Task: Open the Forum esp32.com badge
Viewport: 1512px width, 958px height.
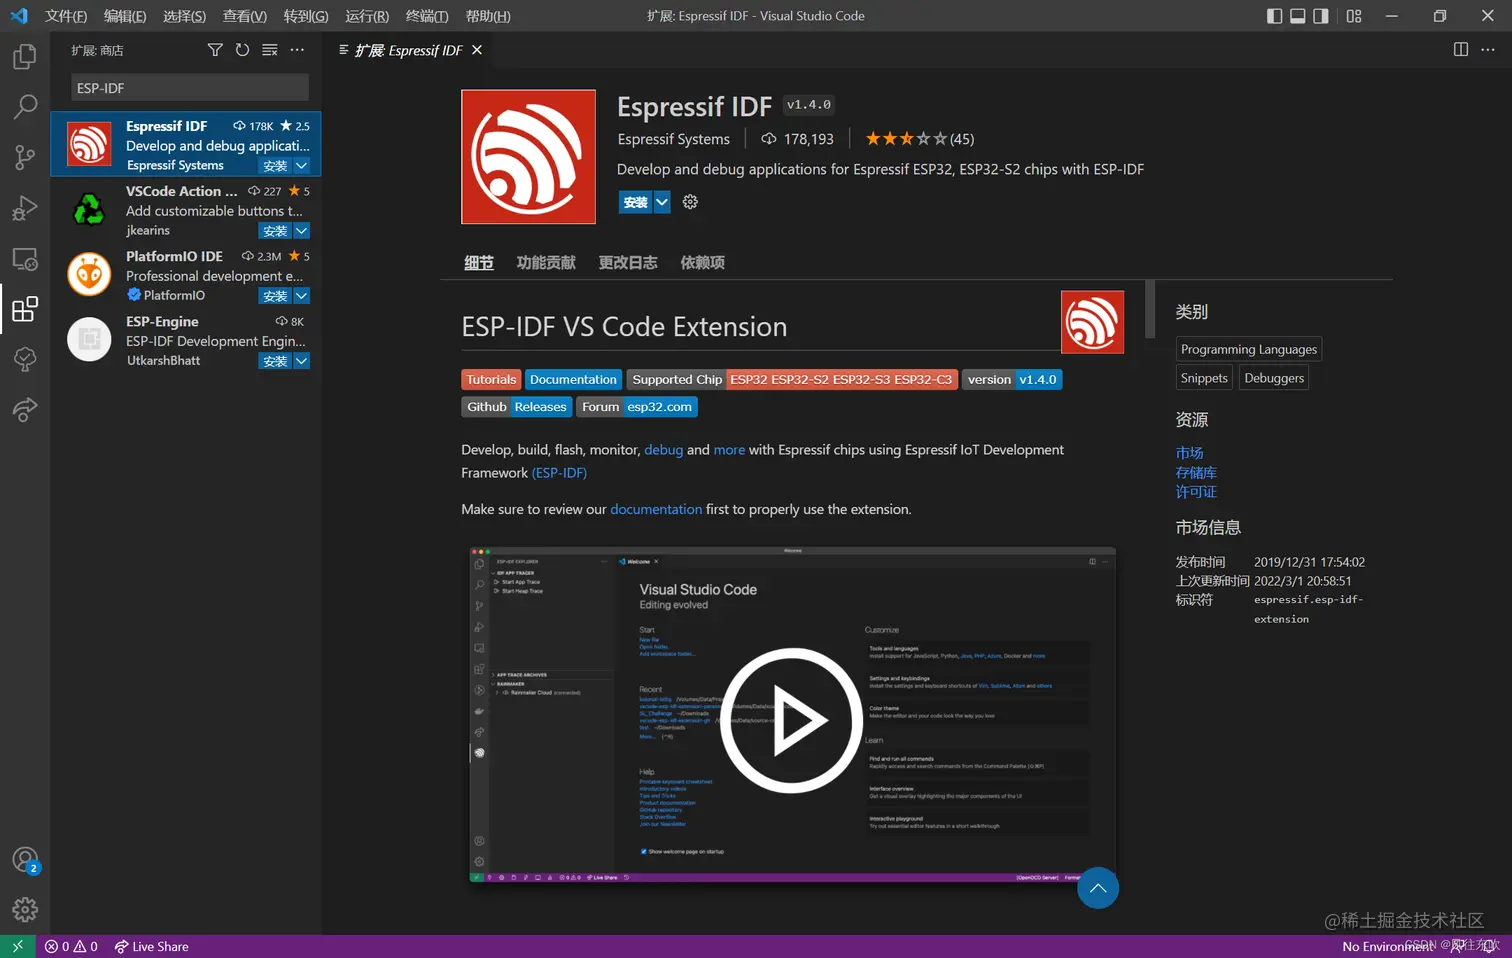Action: click(x=637, y=407)
